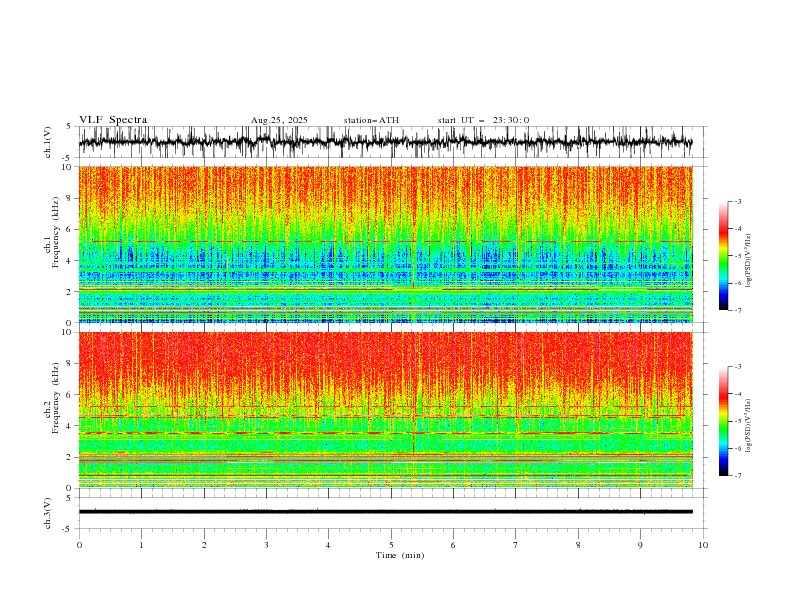Image resolution: width=792 pixels, height=612 pixels.
Task: Click the time axis tick labeled 7
Action: point(516,545)
